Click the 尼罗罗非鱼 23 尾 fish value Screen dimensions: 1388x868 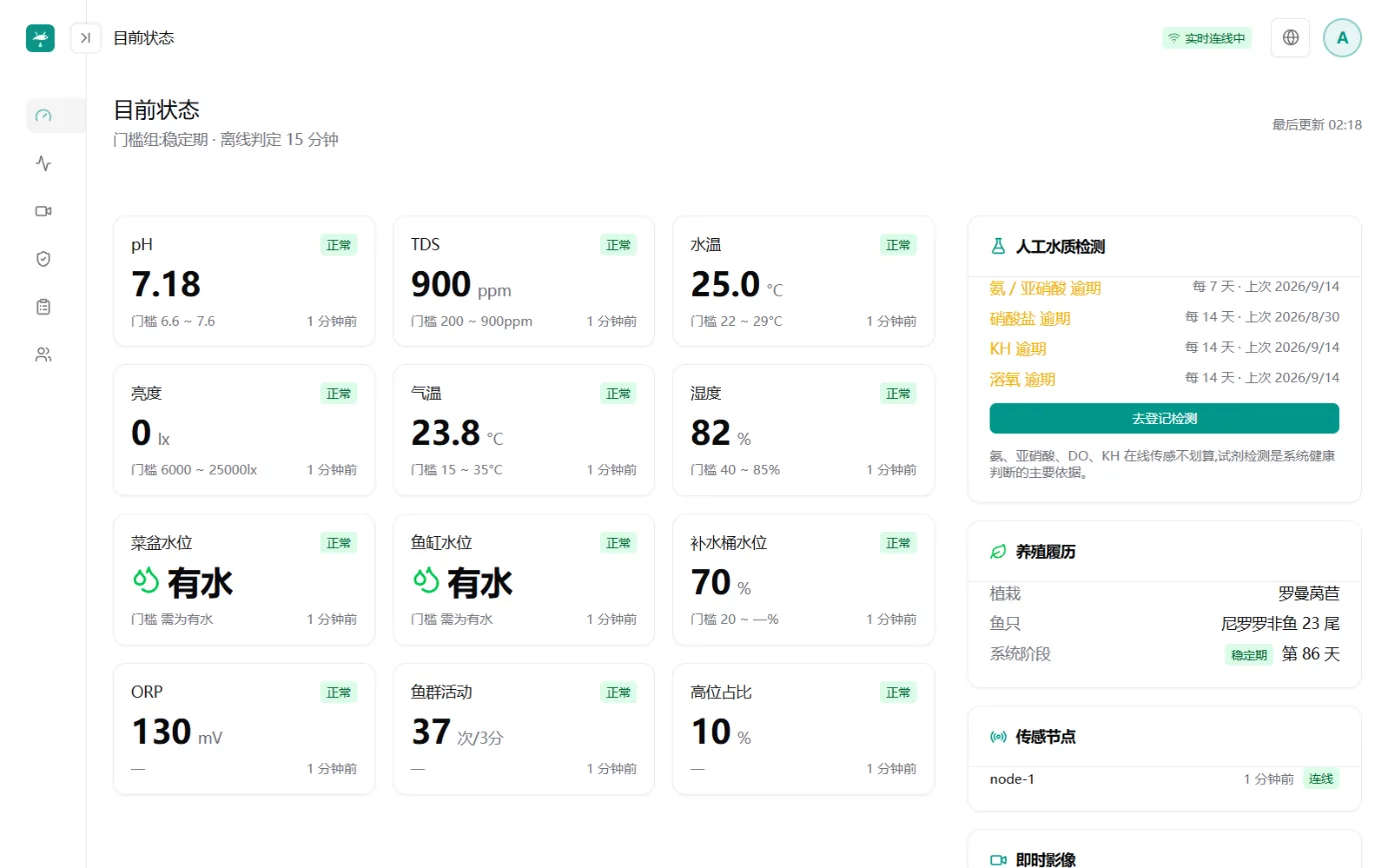(x=1280, y=624)
